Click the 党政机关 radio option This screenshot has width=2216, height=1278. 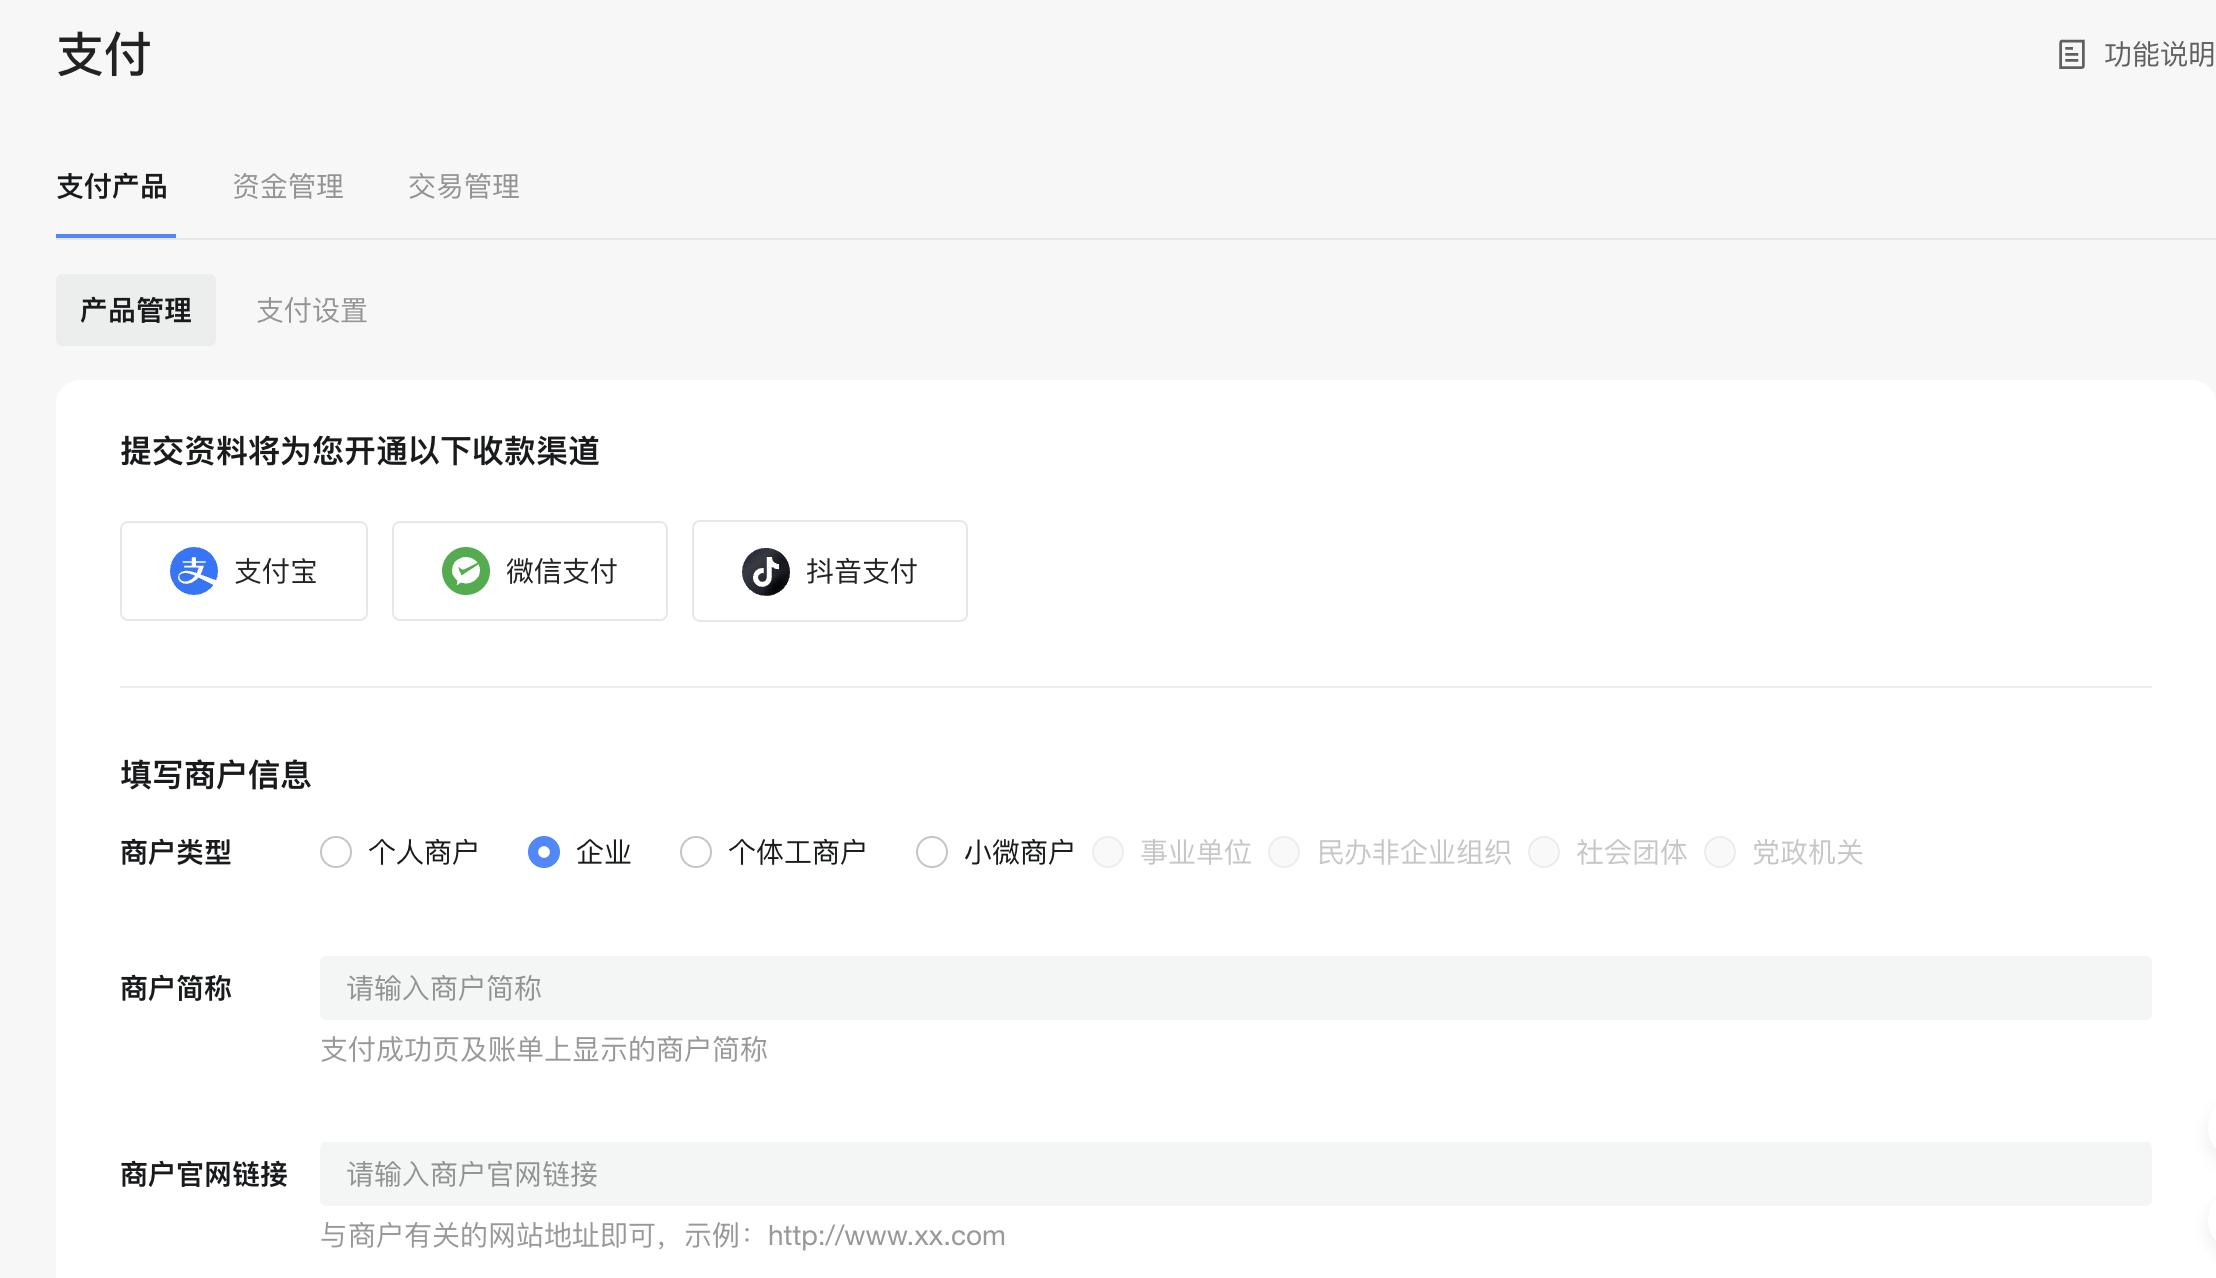[1720, 852]
